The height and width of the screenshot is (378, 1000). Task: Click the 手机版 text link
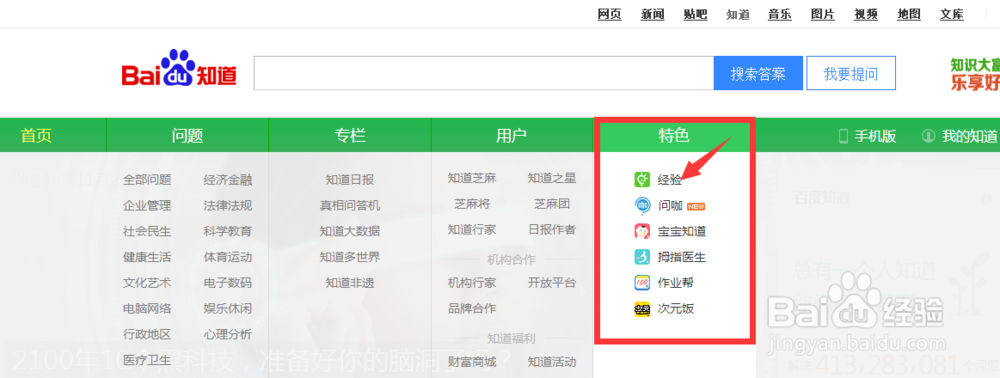point(876,136)
